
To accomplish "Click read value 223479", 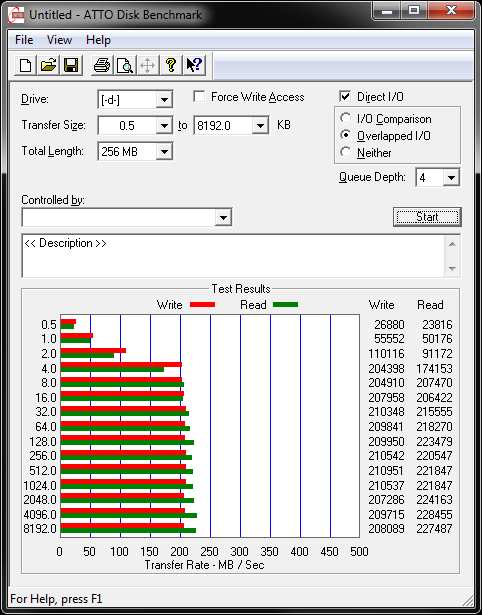I will [435, 442].
